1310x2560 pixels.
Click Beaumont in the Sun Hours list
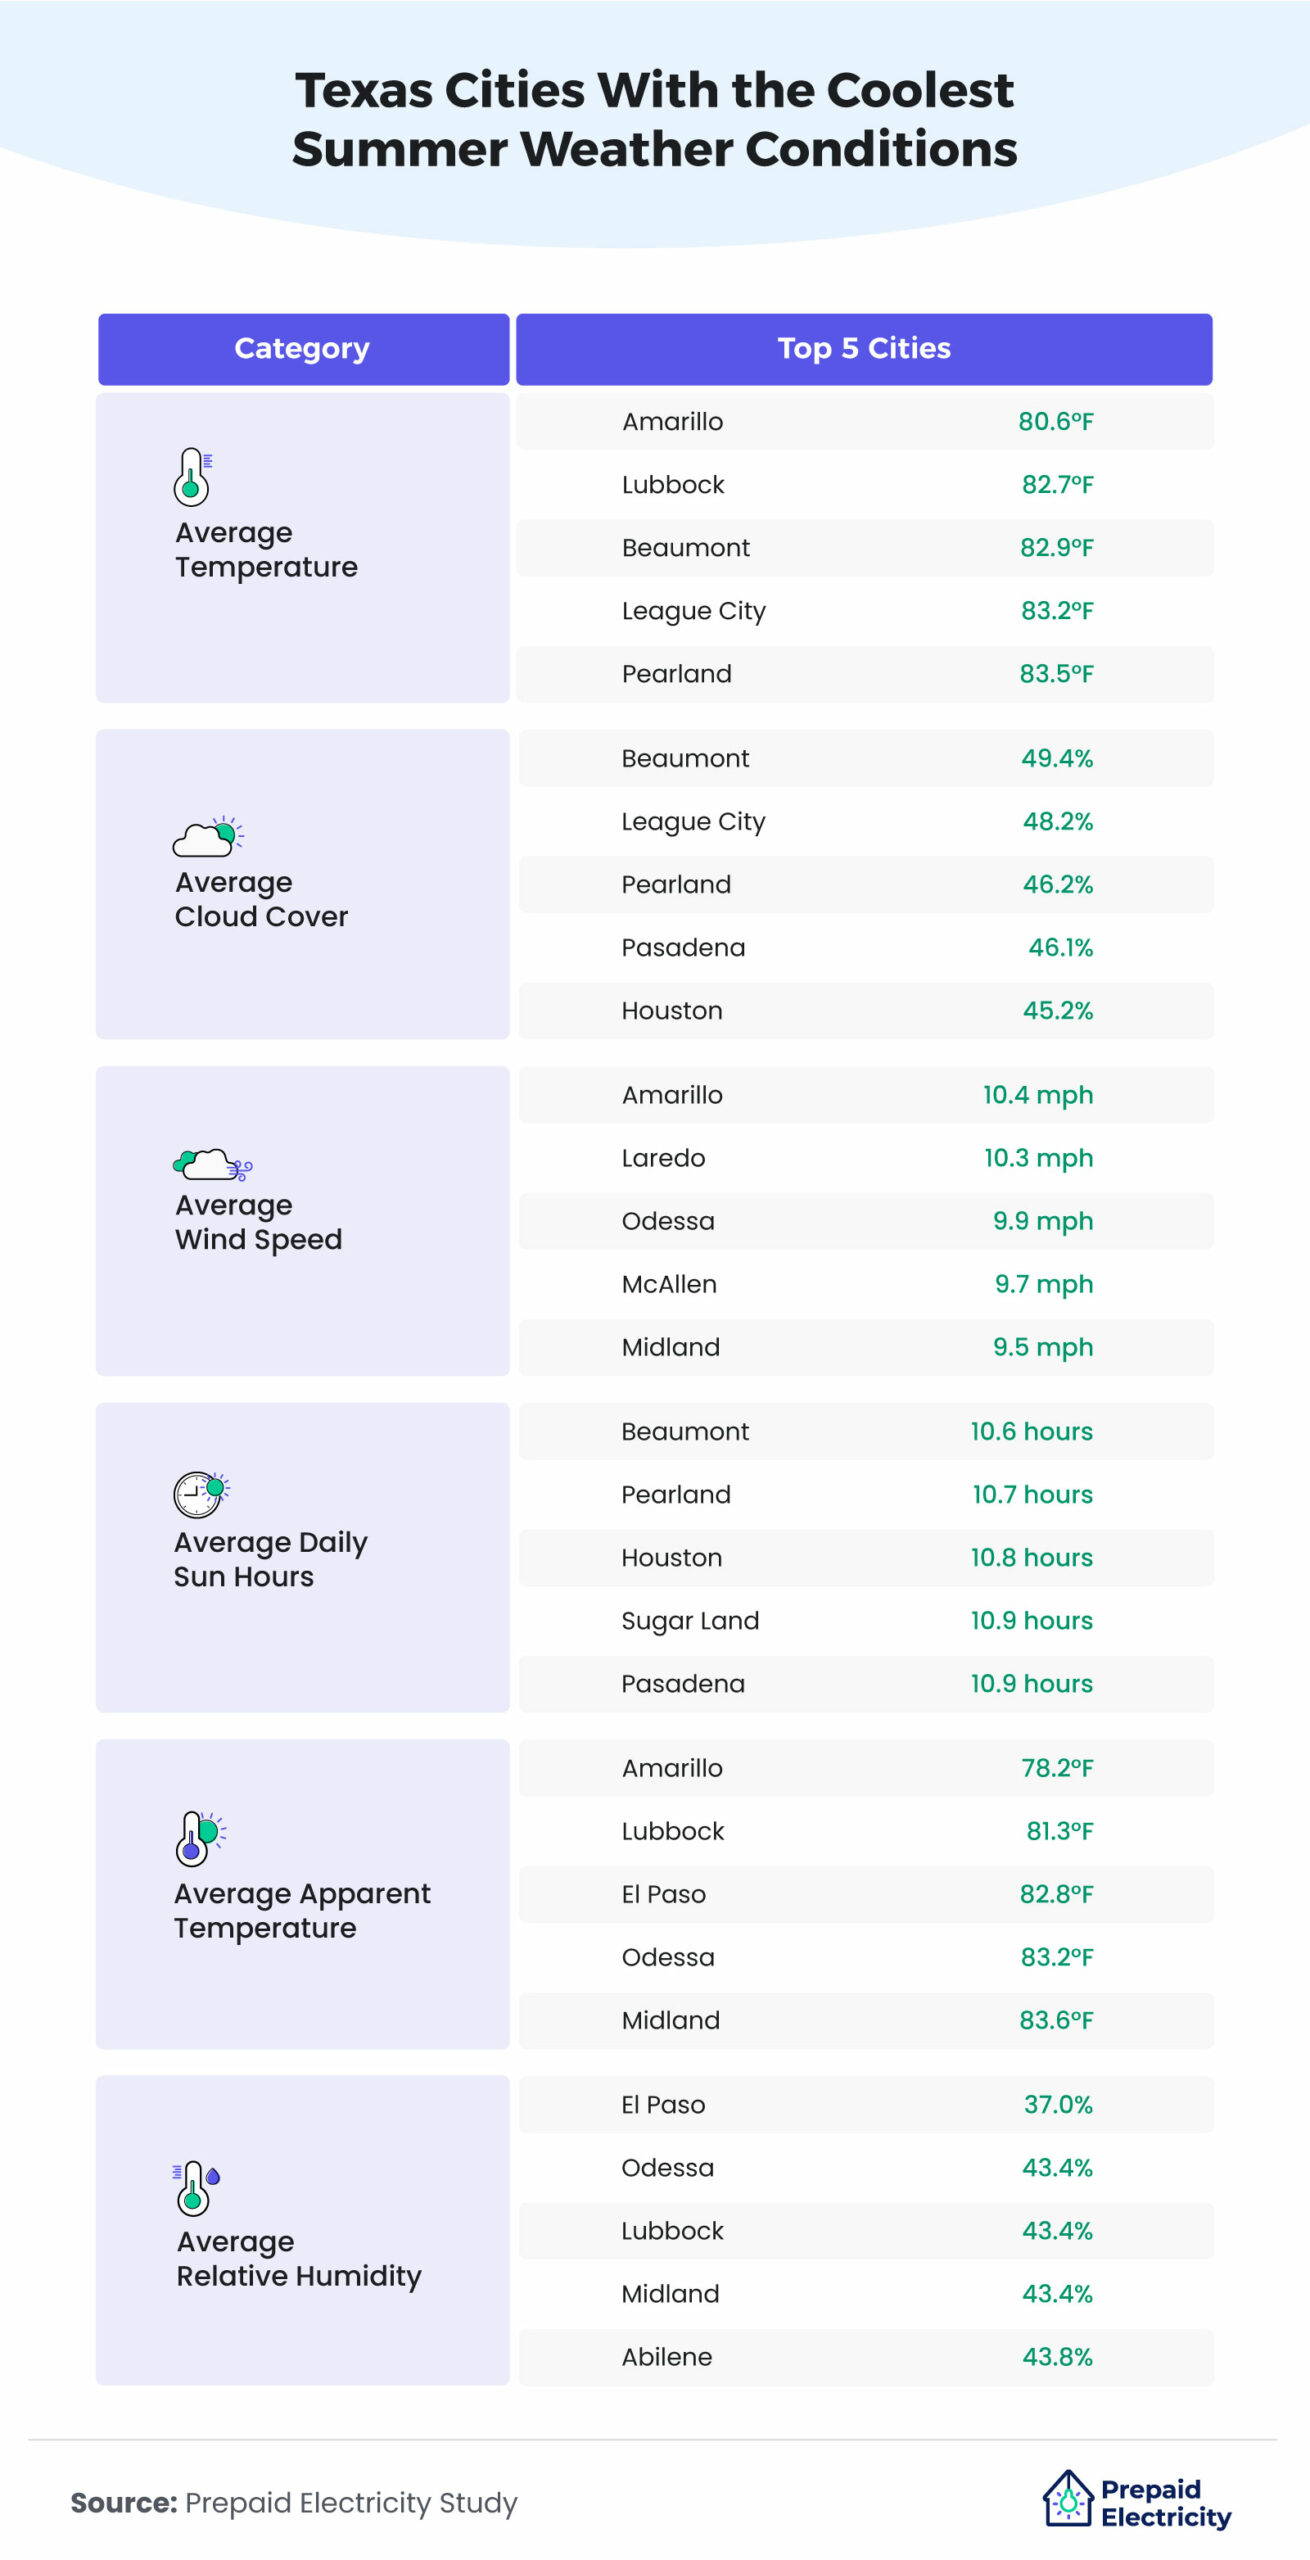[685, 1431]
